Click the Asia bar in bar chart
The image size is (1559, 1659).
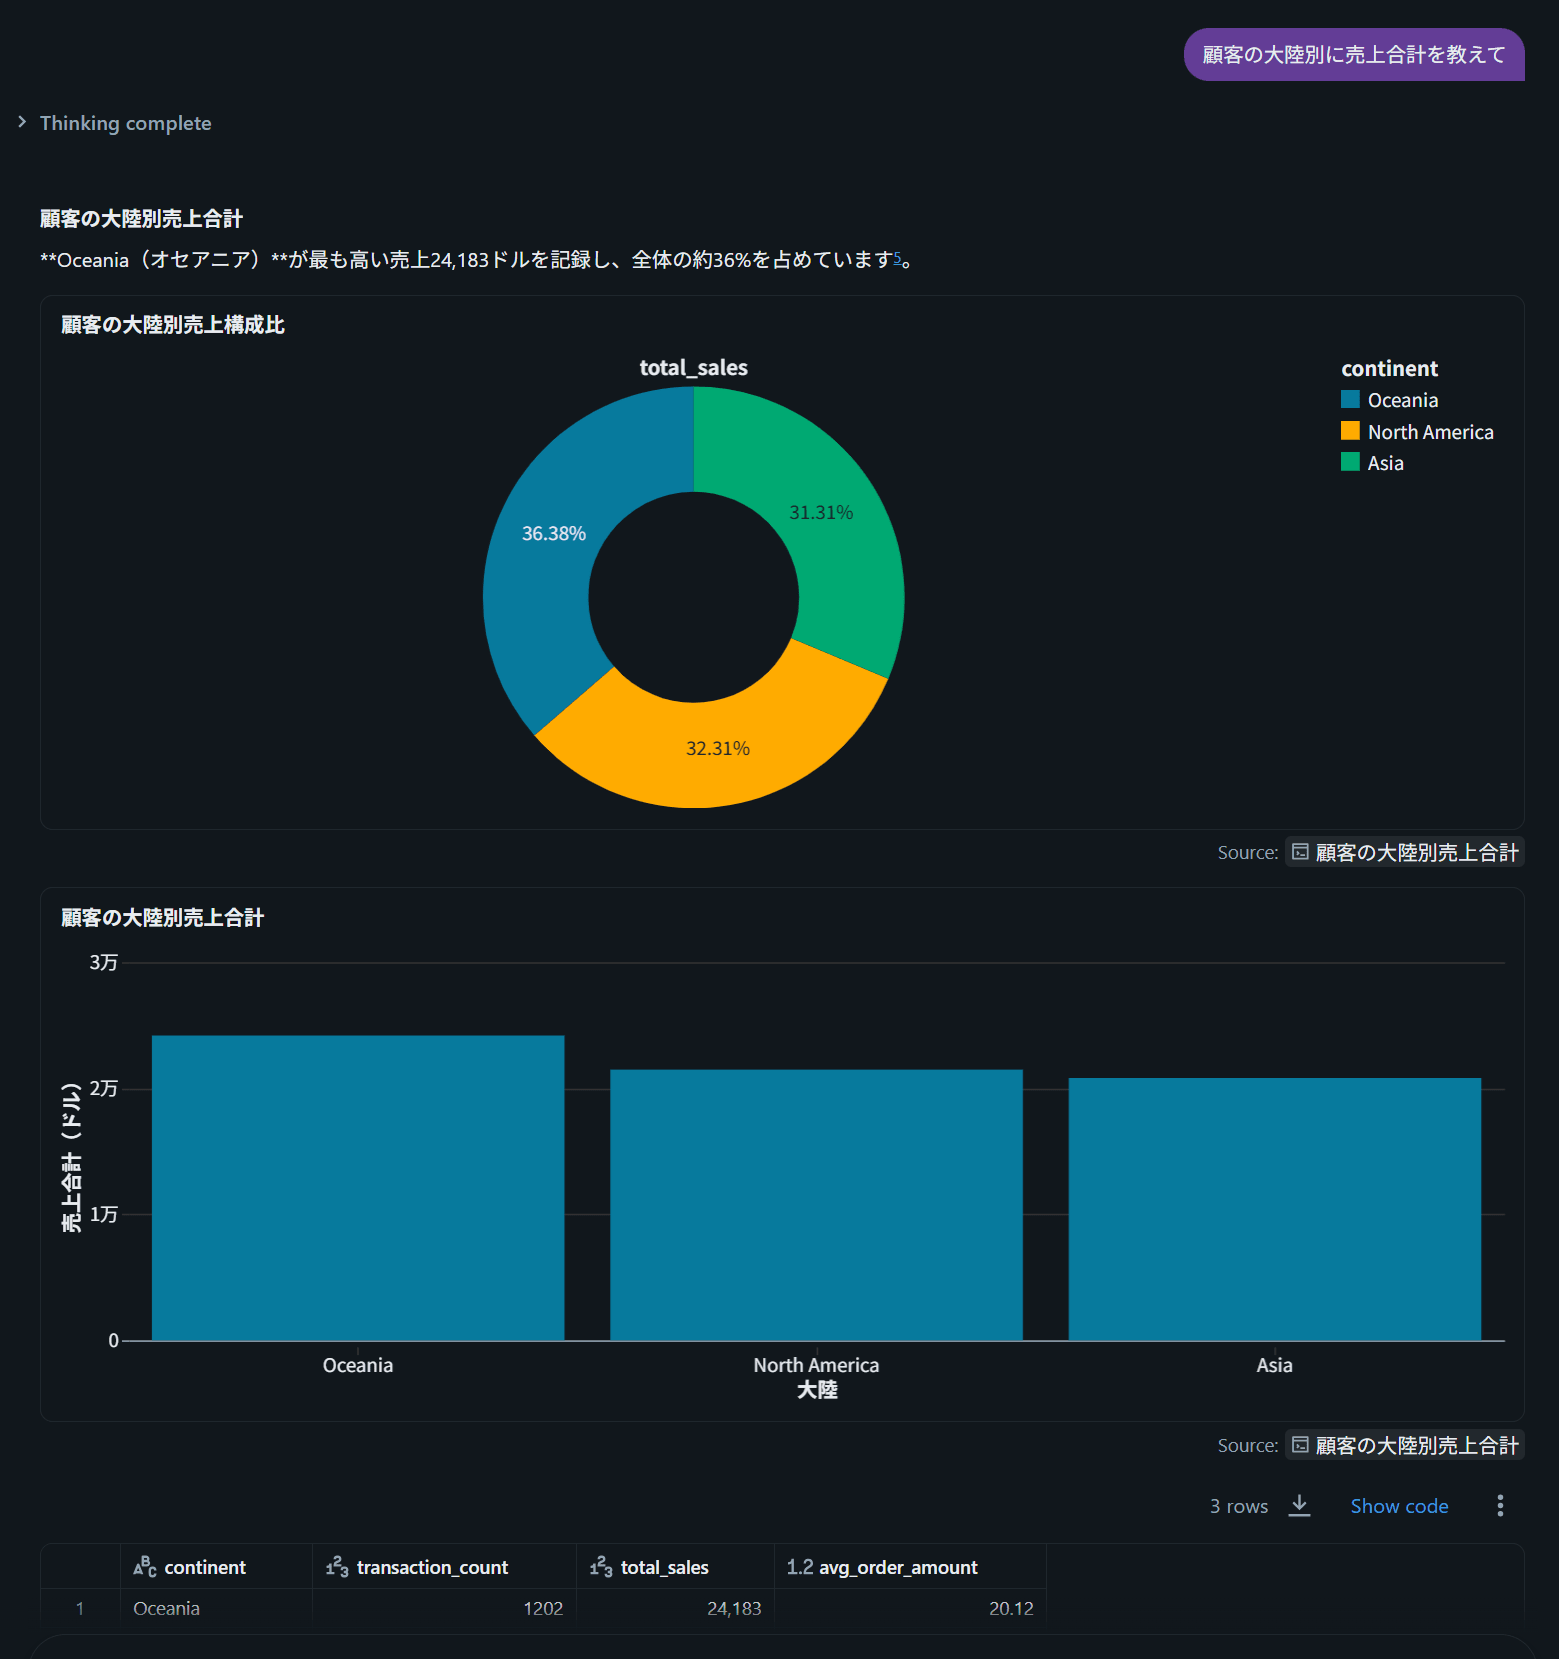1275,1209
